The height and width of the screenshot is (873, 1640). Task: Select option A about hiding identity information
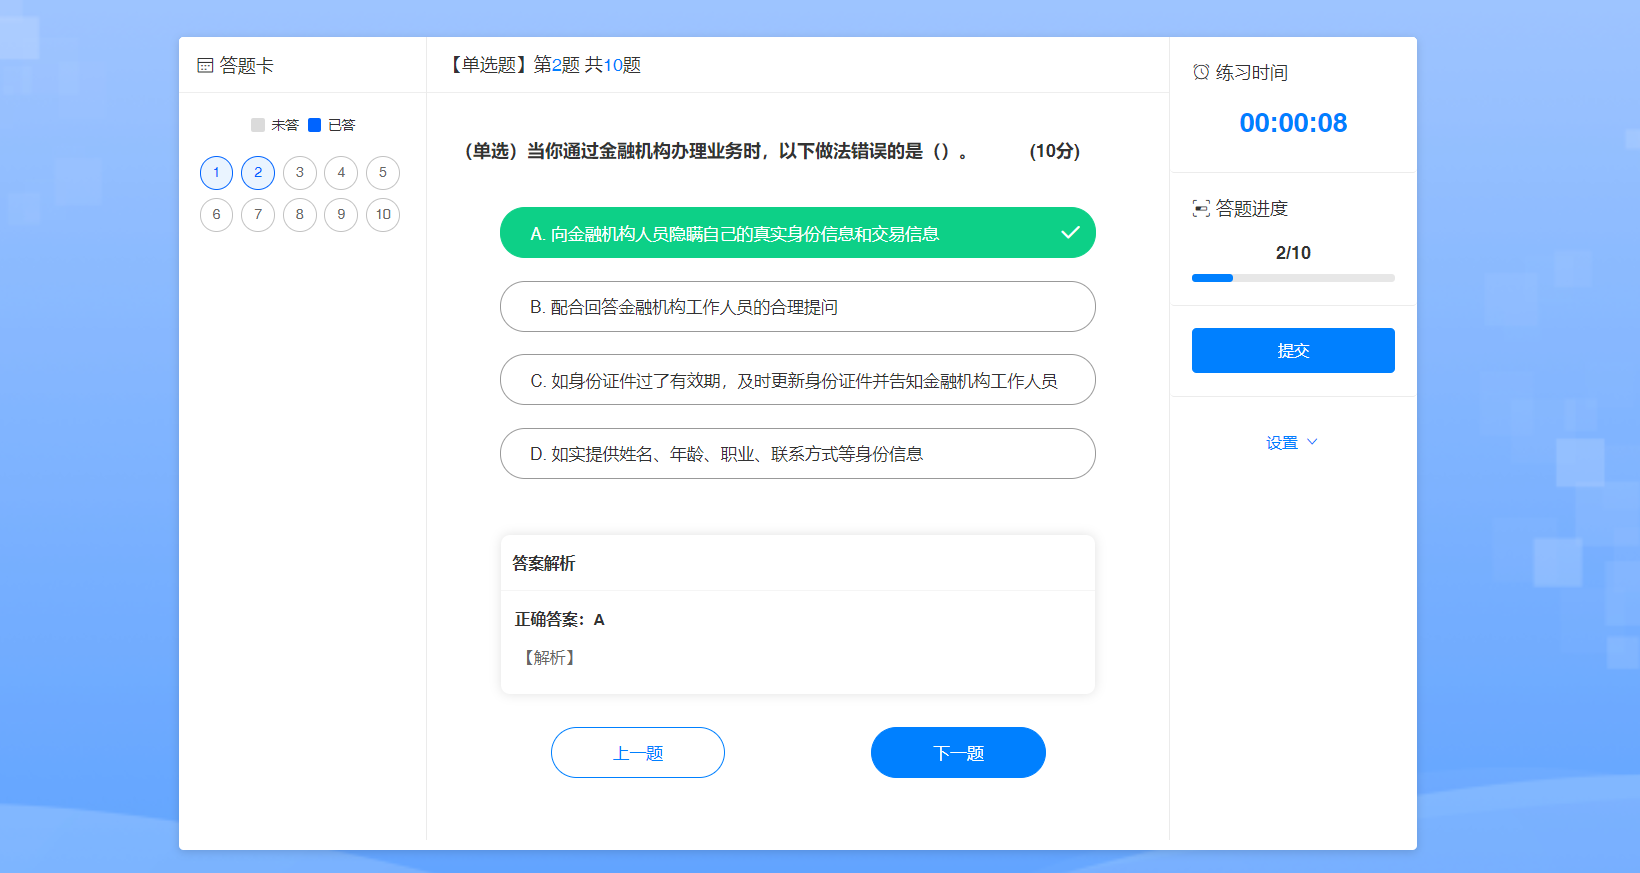pyautogui.click(x=797, y=233)
